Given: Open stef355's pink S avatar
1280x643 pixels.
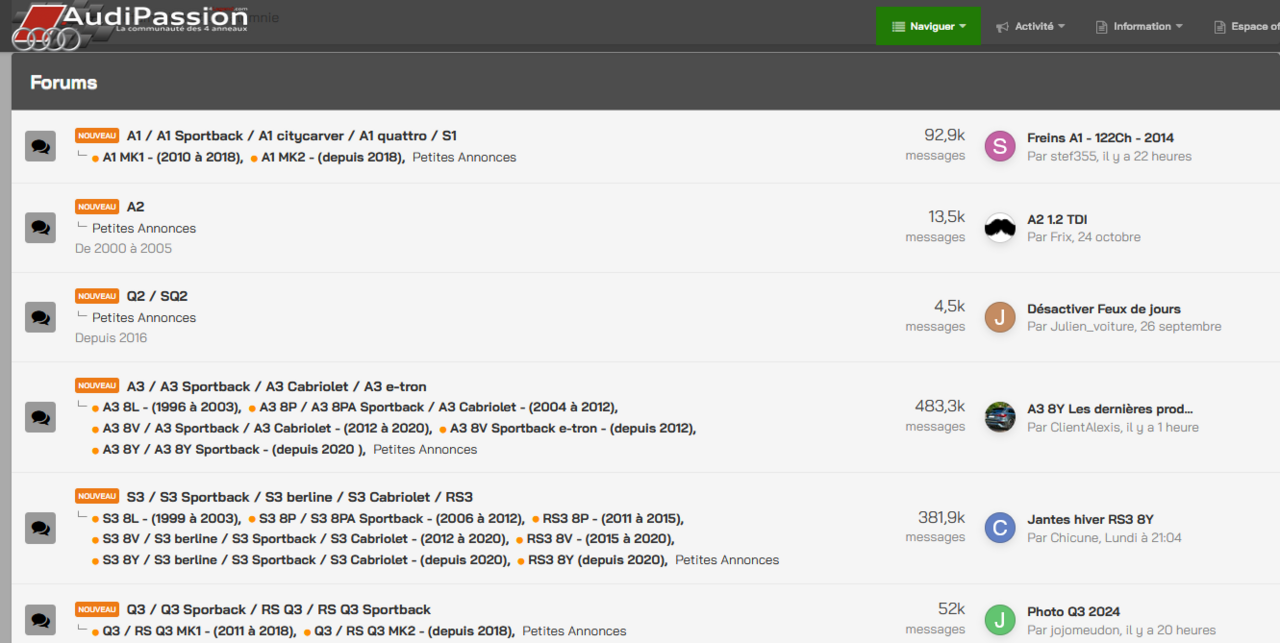Looking at the screenshot, I should coord(1000,146).
